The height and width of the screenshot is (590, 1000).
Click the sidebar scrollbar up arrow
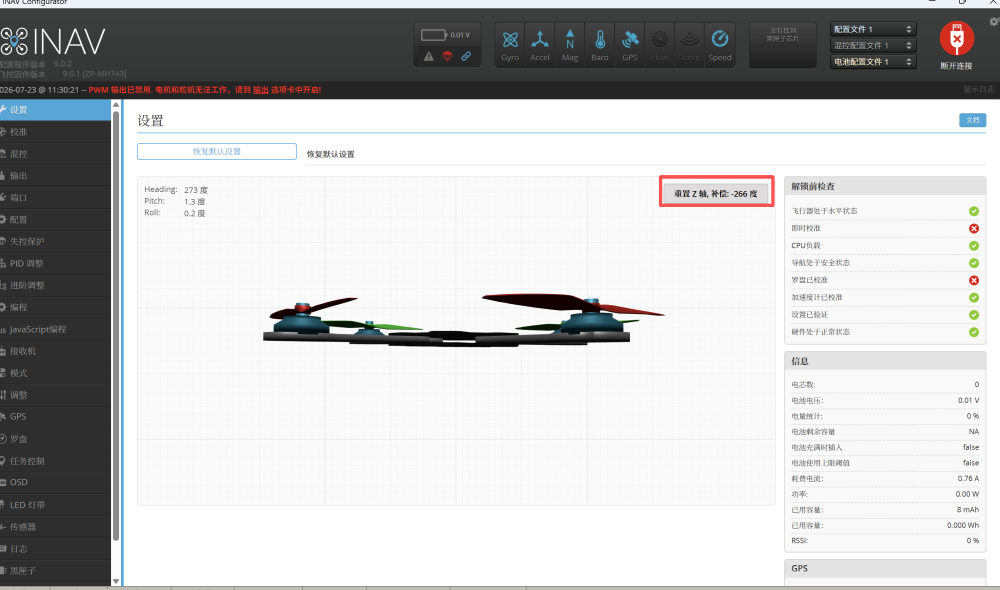tap(116, 105)
